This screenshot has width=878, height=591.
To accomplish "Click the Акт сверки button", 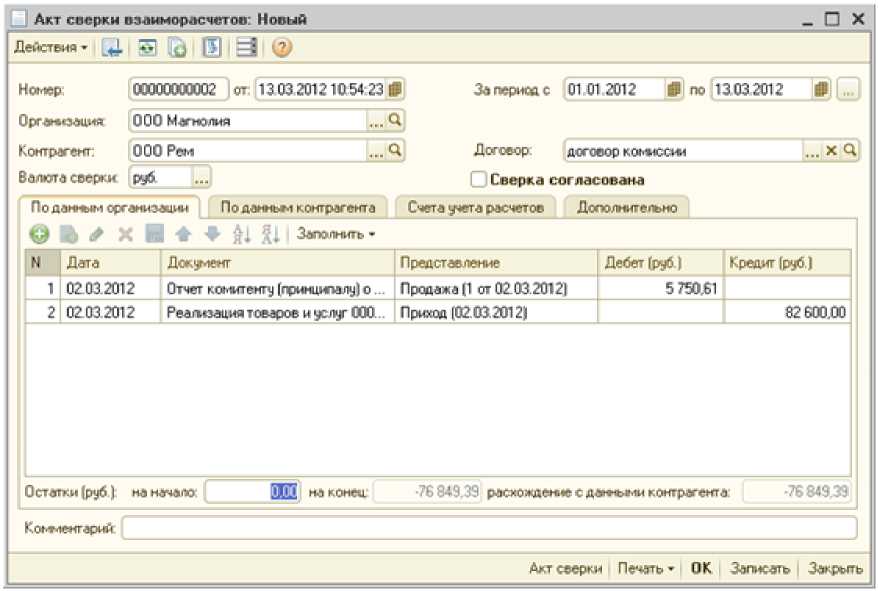I will tap(565, 568).
